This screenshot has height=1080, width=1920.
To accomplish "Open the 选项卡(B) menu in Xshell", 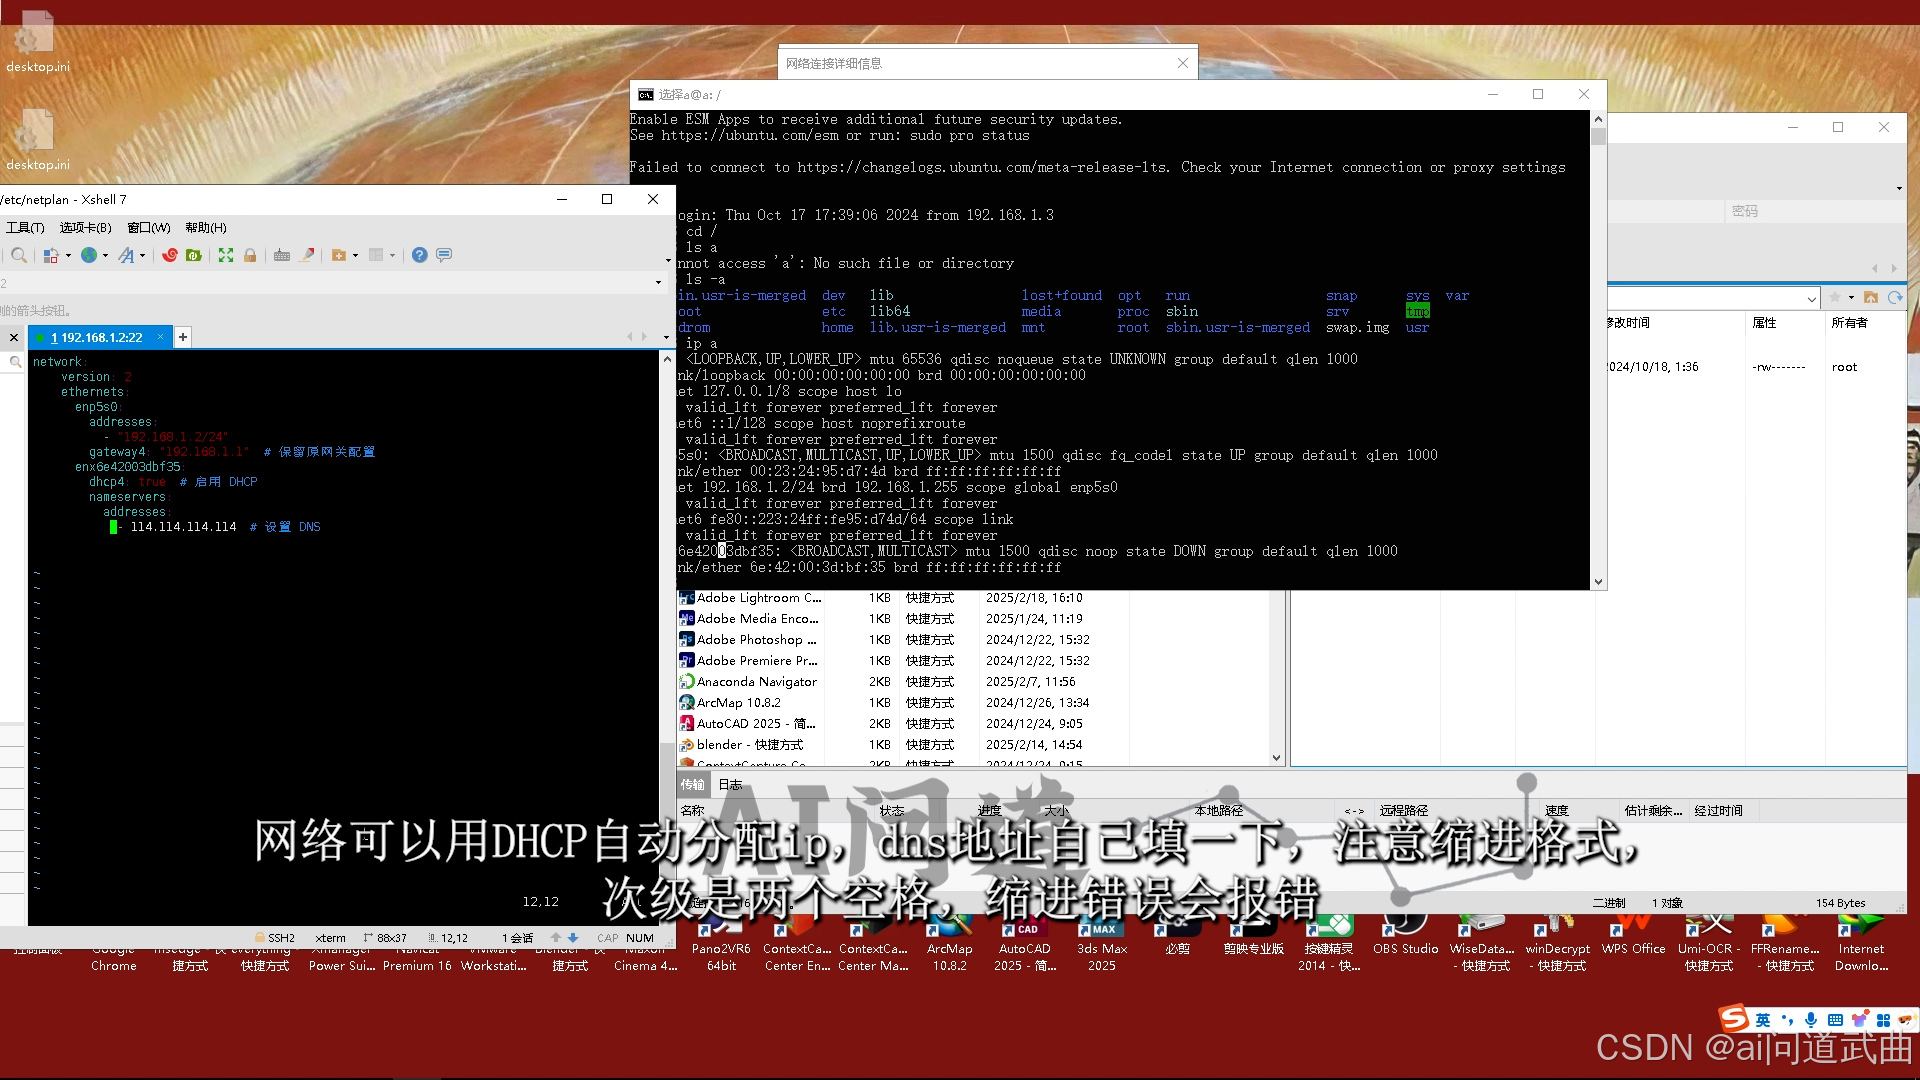I will click(x=85, y=228).
